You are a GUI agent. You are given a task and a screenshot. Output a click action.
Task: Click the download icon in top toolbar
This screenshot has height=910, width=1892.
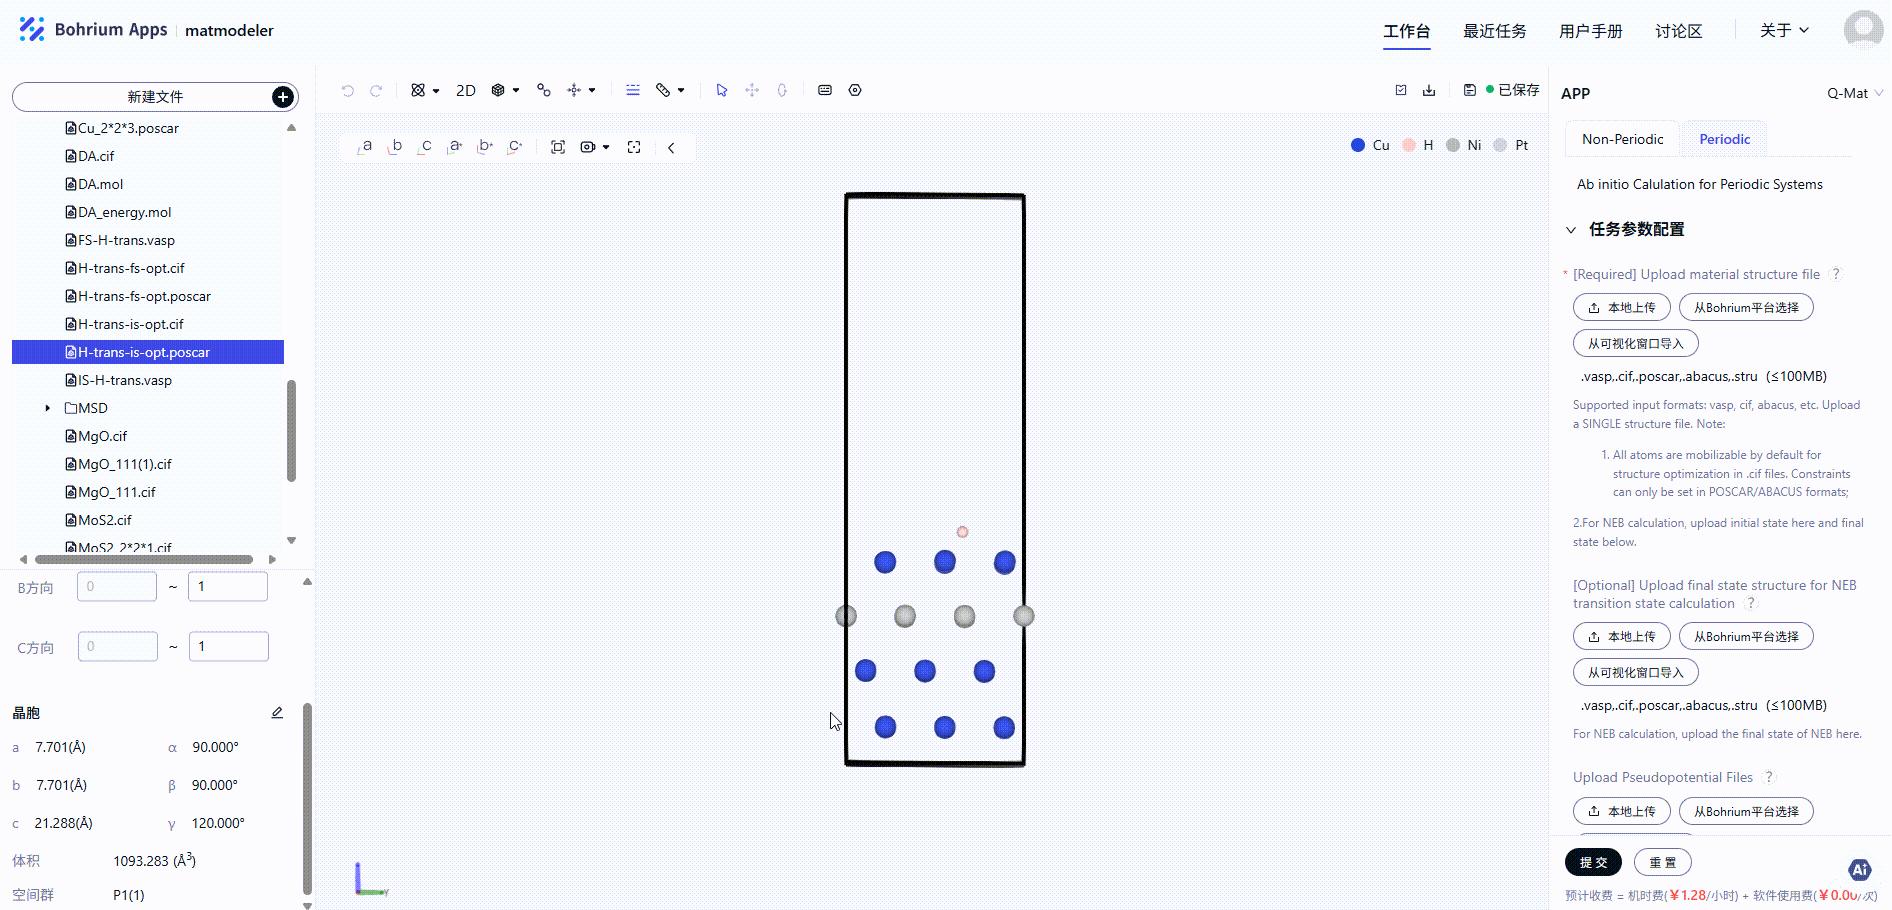coord(1429,90)
